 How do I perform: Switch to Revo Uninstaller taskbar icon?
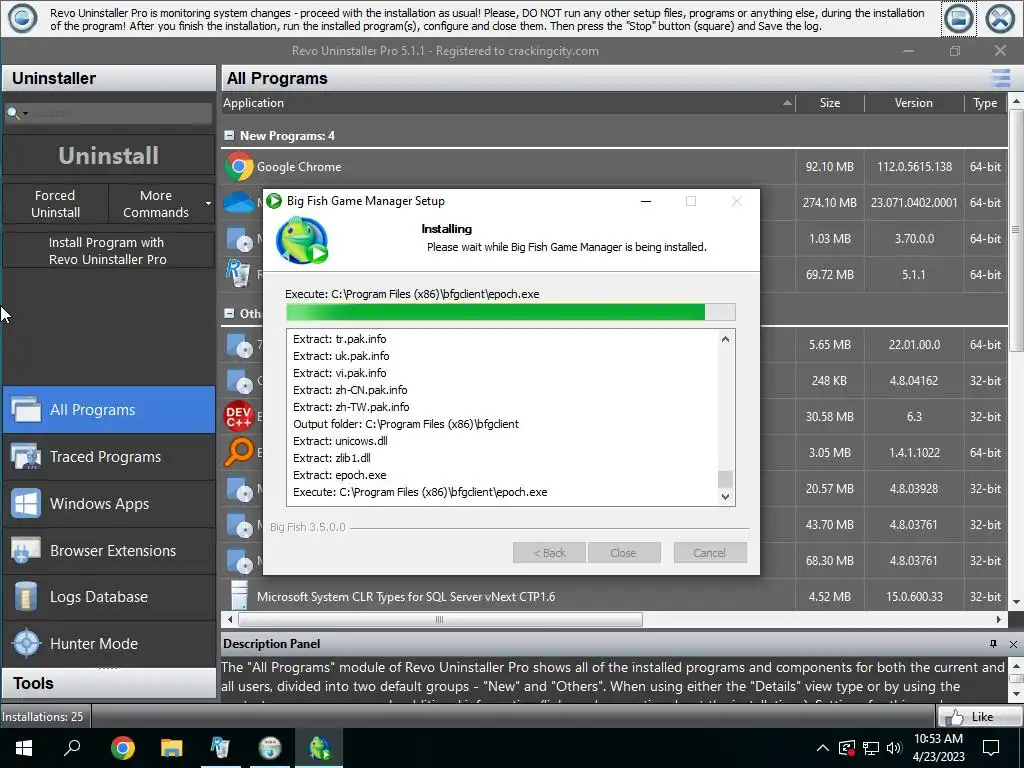tap(220, 748)
